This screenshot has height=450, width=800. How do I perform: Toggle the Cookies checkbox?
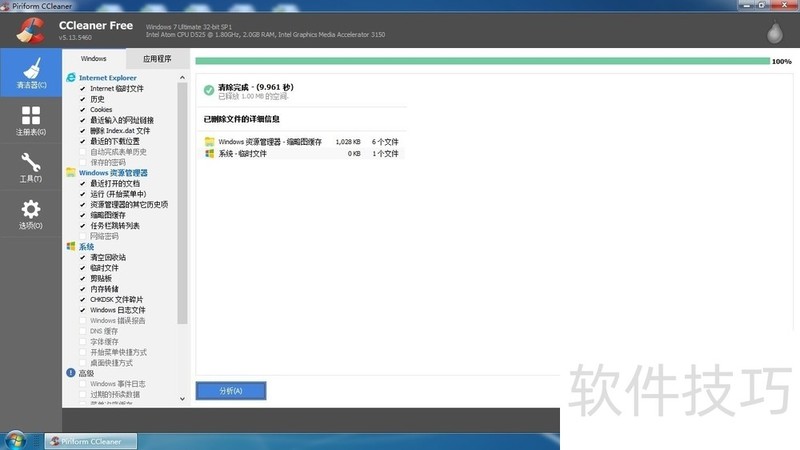coord(83,110)
